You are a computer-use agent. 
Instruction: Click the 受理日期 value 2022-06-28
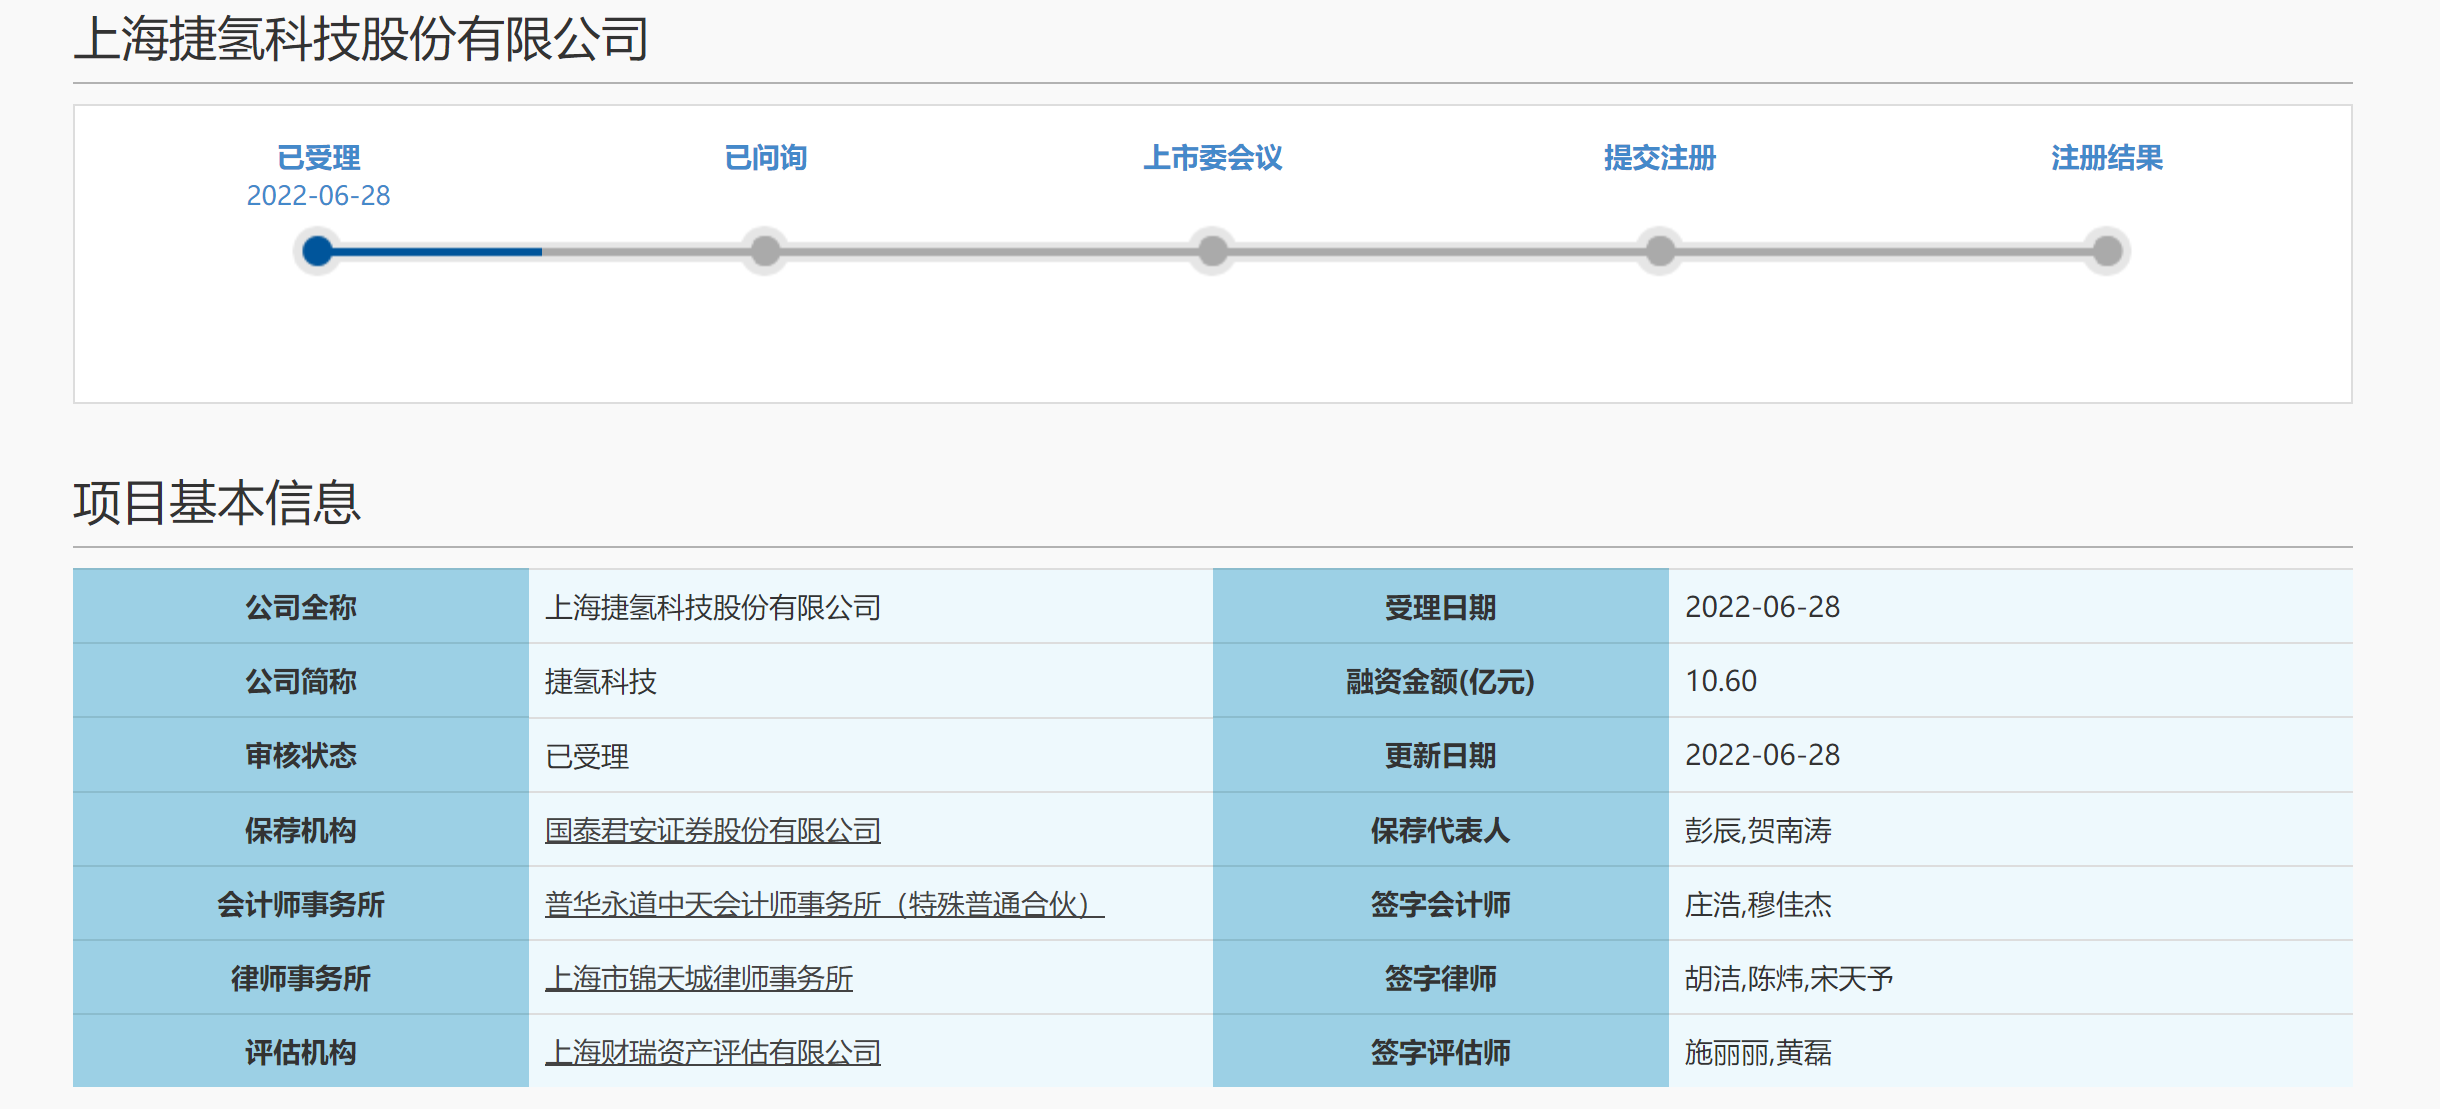point(1762,607)
